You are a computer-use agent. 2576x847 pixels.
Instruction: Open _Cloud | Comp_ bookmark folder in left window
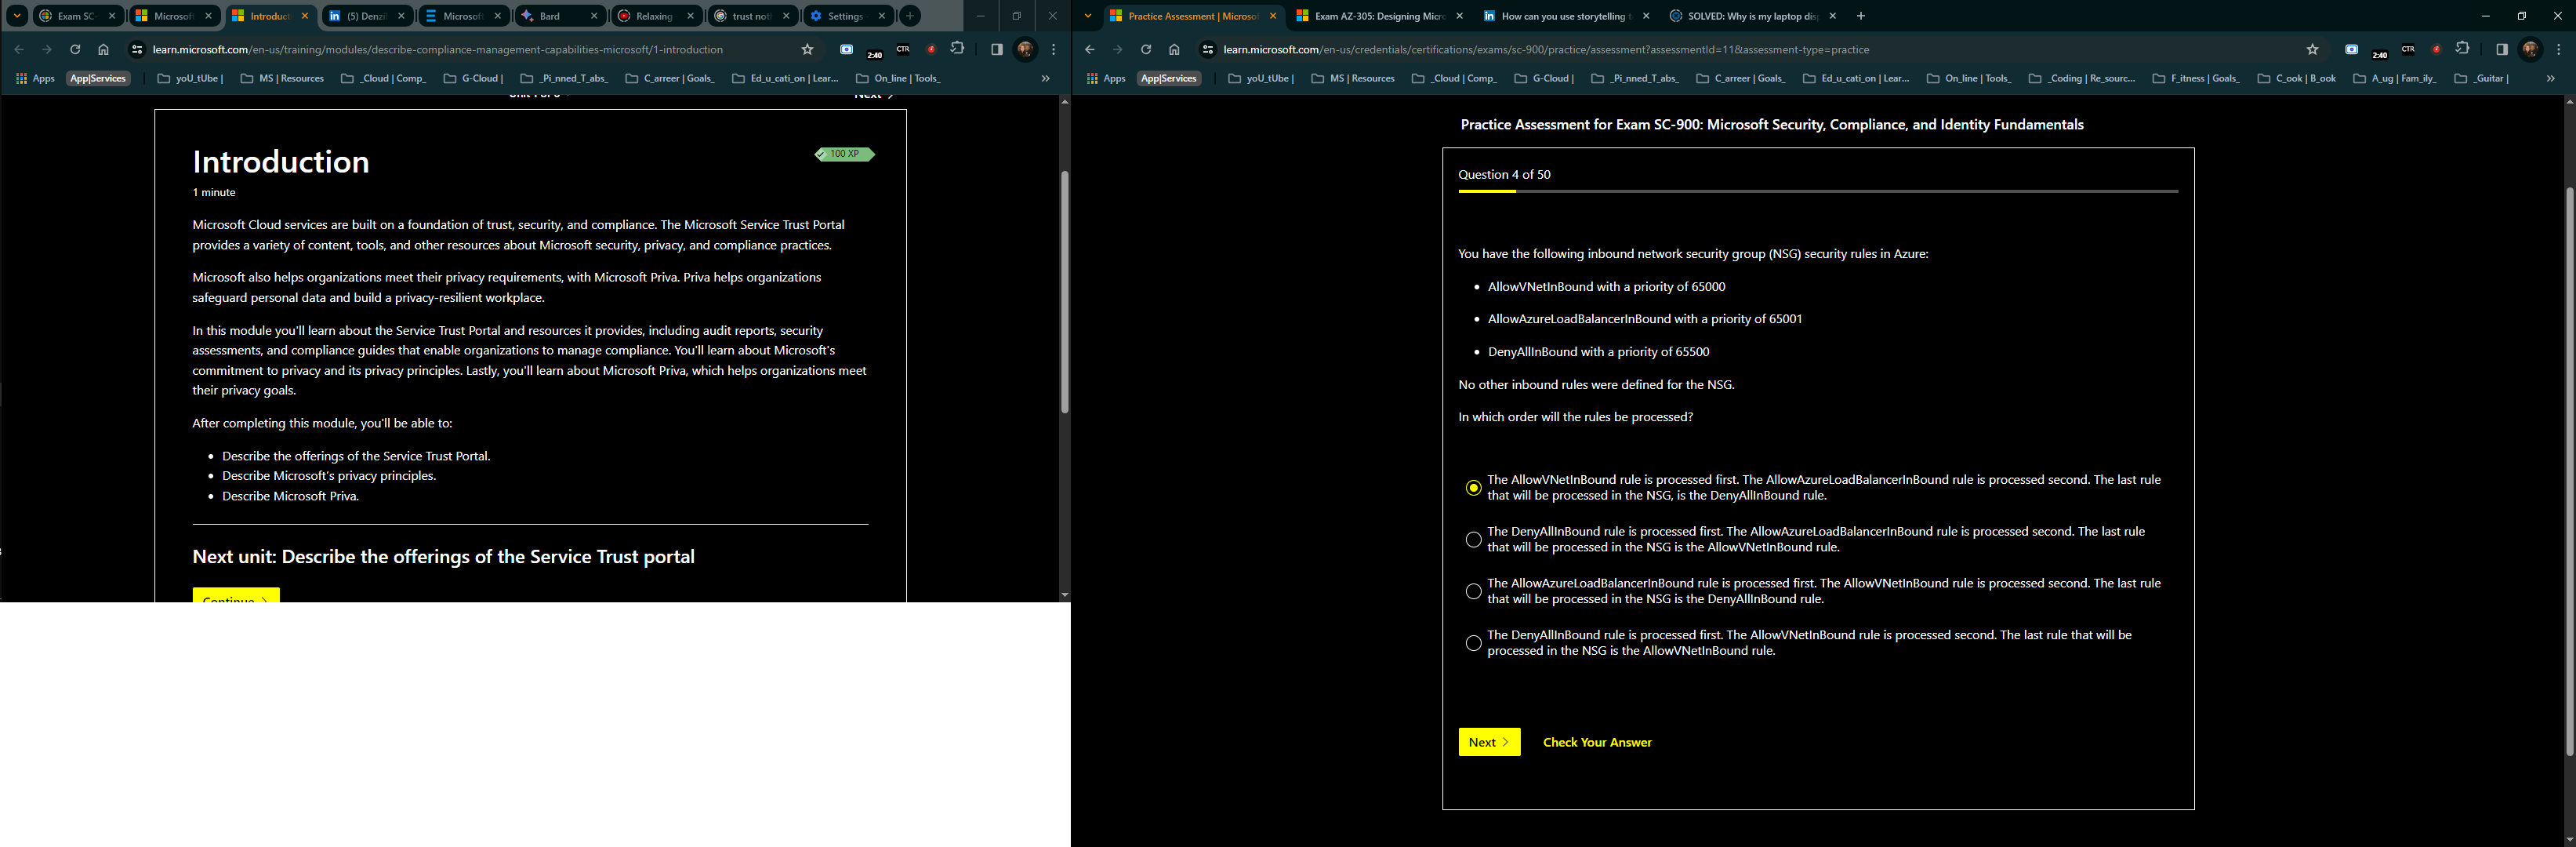(x=383, y=78)
